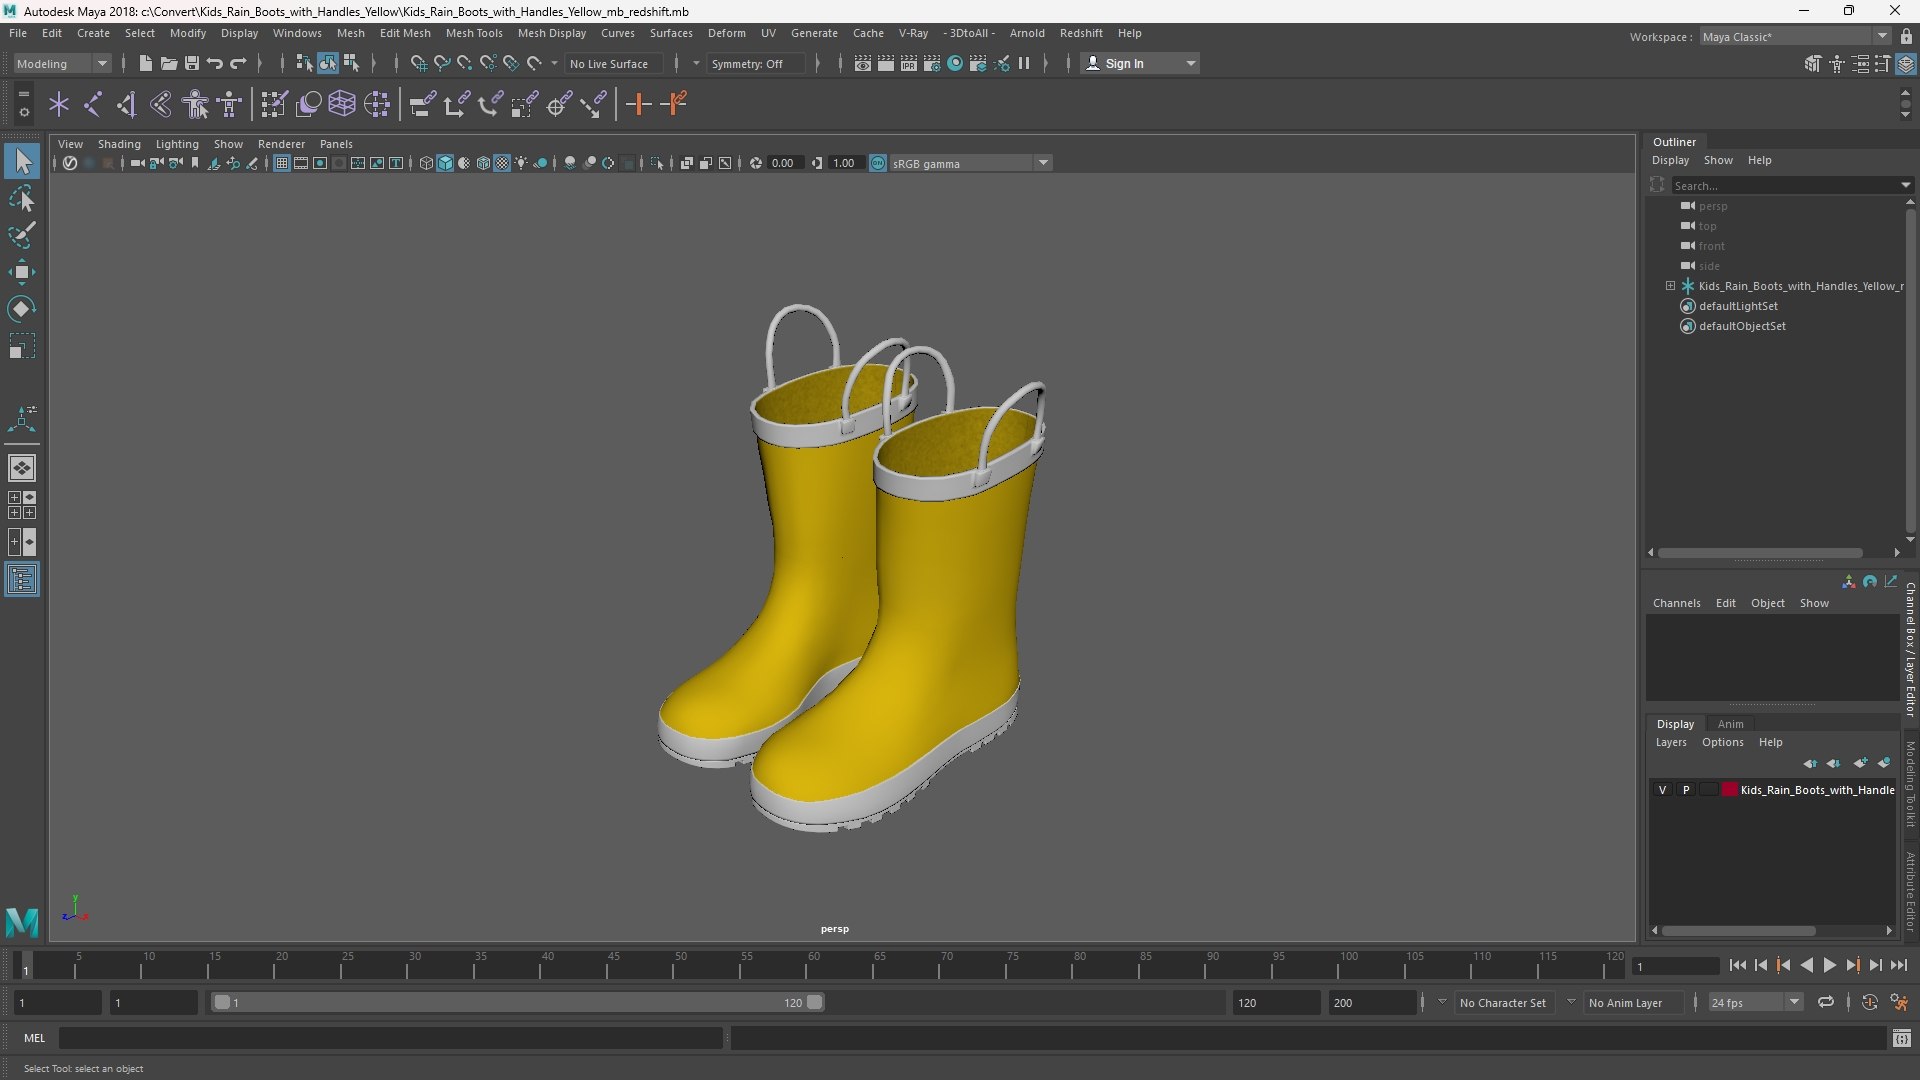Click the New Scene icon
Image resolution: width=1920 pixels, height=1080 pixels.
(x=145, y=63)
